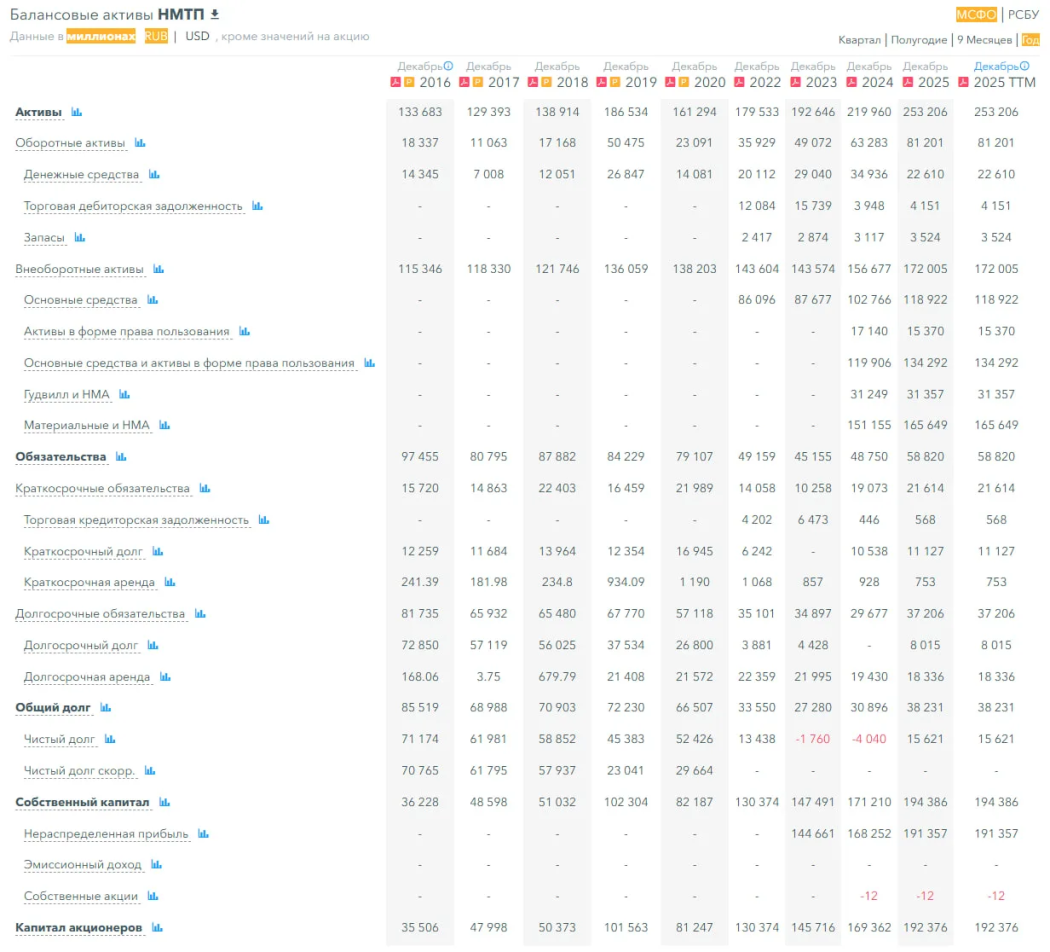Image resolution: width=1050 pixels, height=952 pixels.
Task: Open chart icon for Собственный капитал
Action: (164, 803)
